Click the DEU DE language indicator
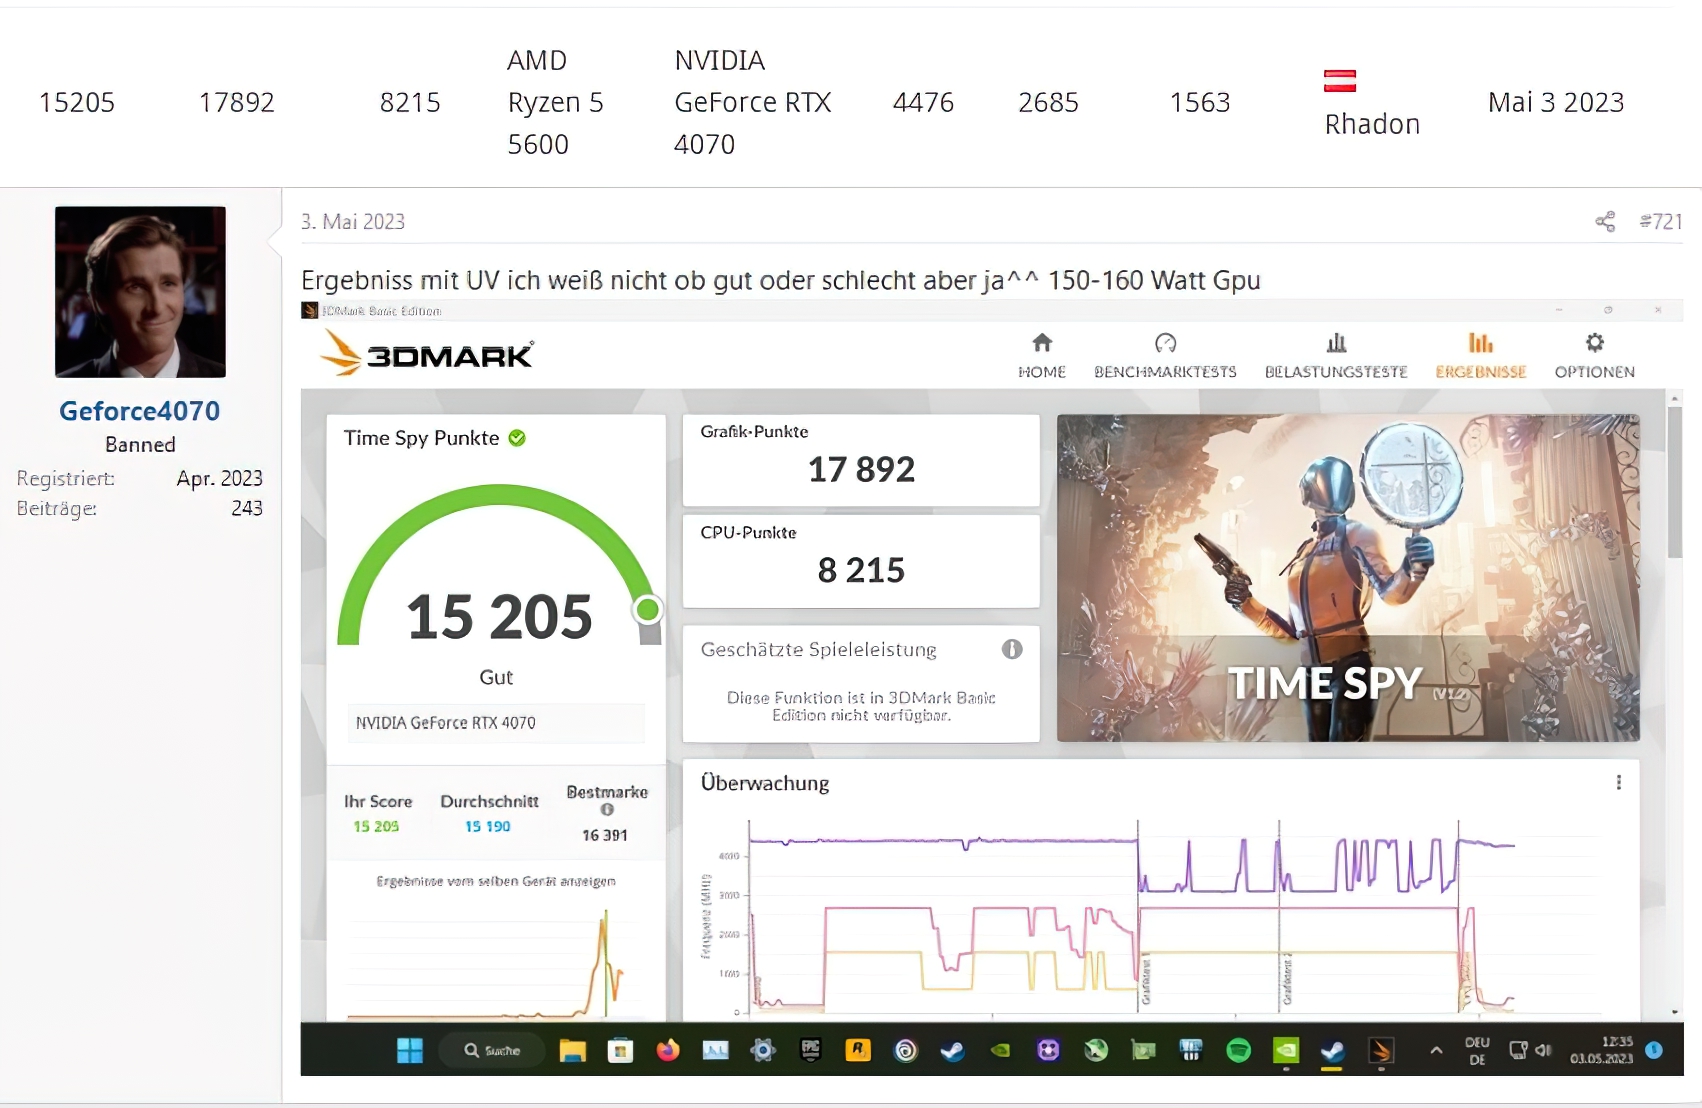This screenshot has height=1108, width=1702. tap(1477, 1050)
